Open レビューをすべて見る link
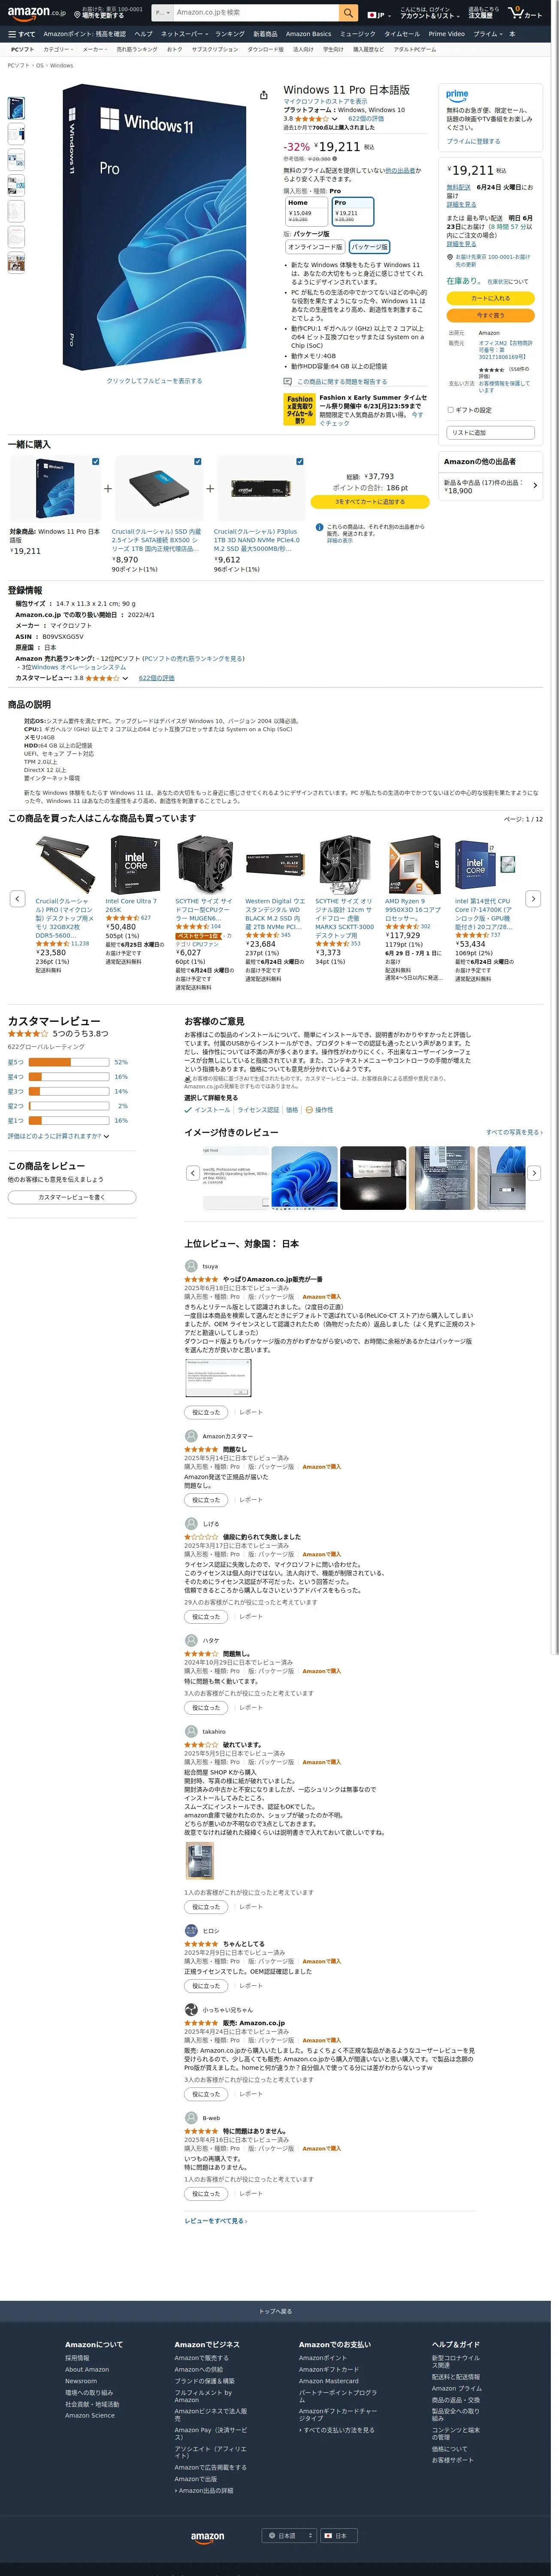Viewport: 559px width, 2576px height. tap(215, 2220)
